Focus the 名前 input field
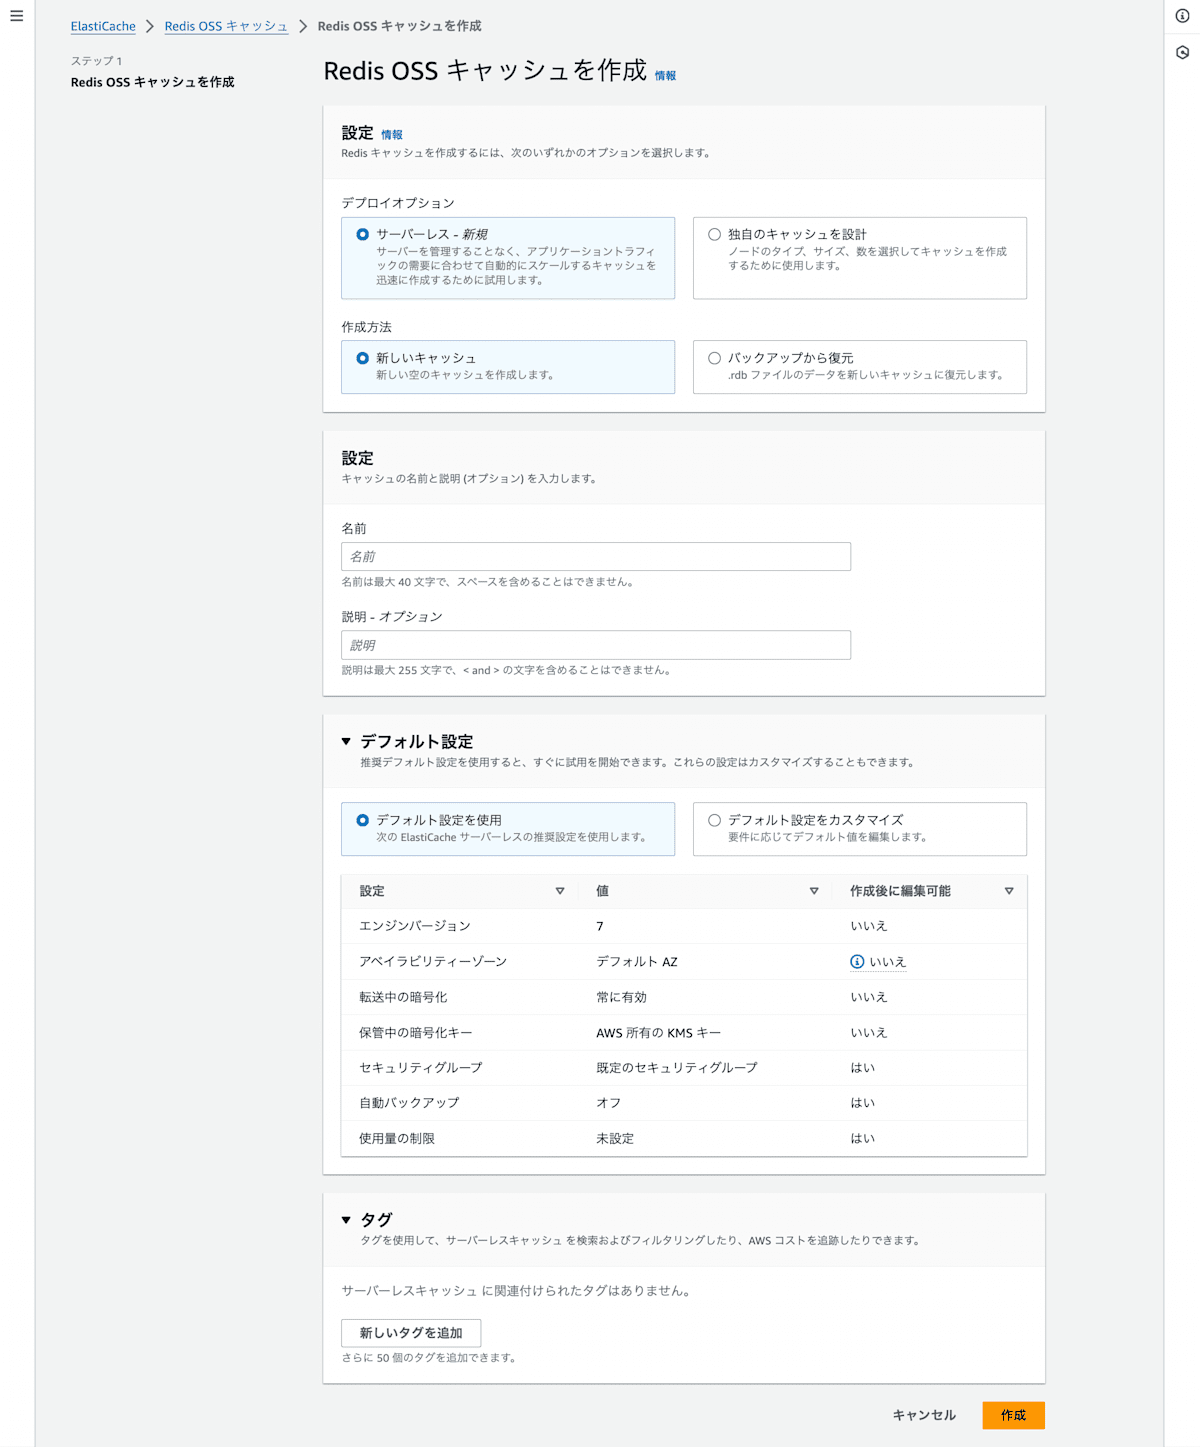 point(596,557)
